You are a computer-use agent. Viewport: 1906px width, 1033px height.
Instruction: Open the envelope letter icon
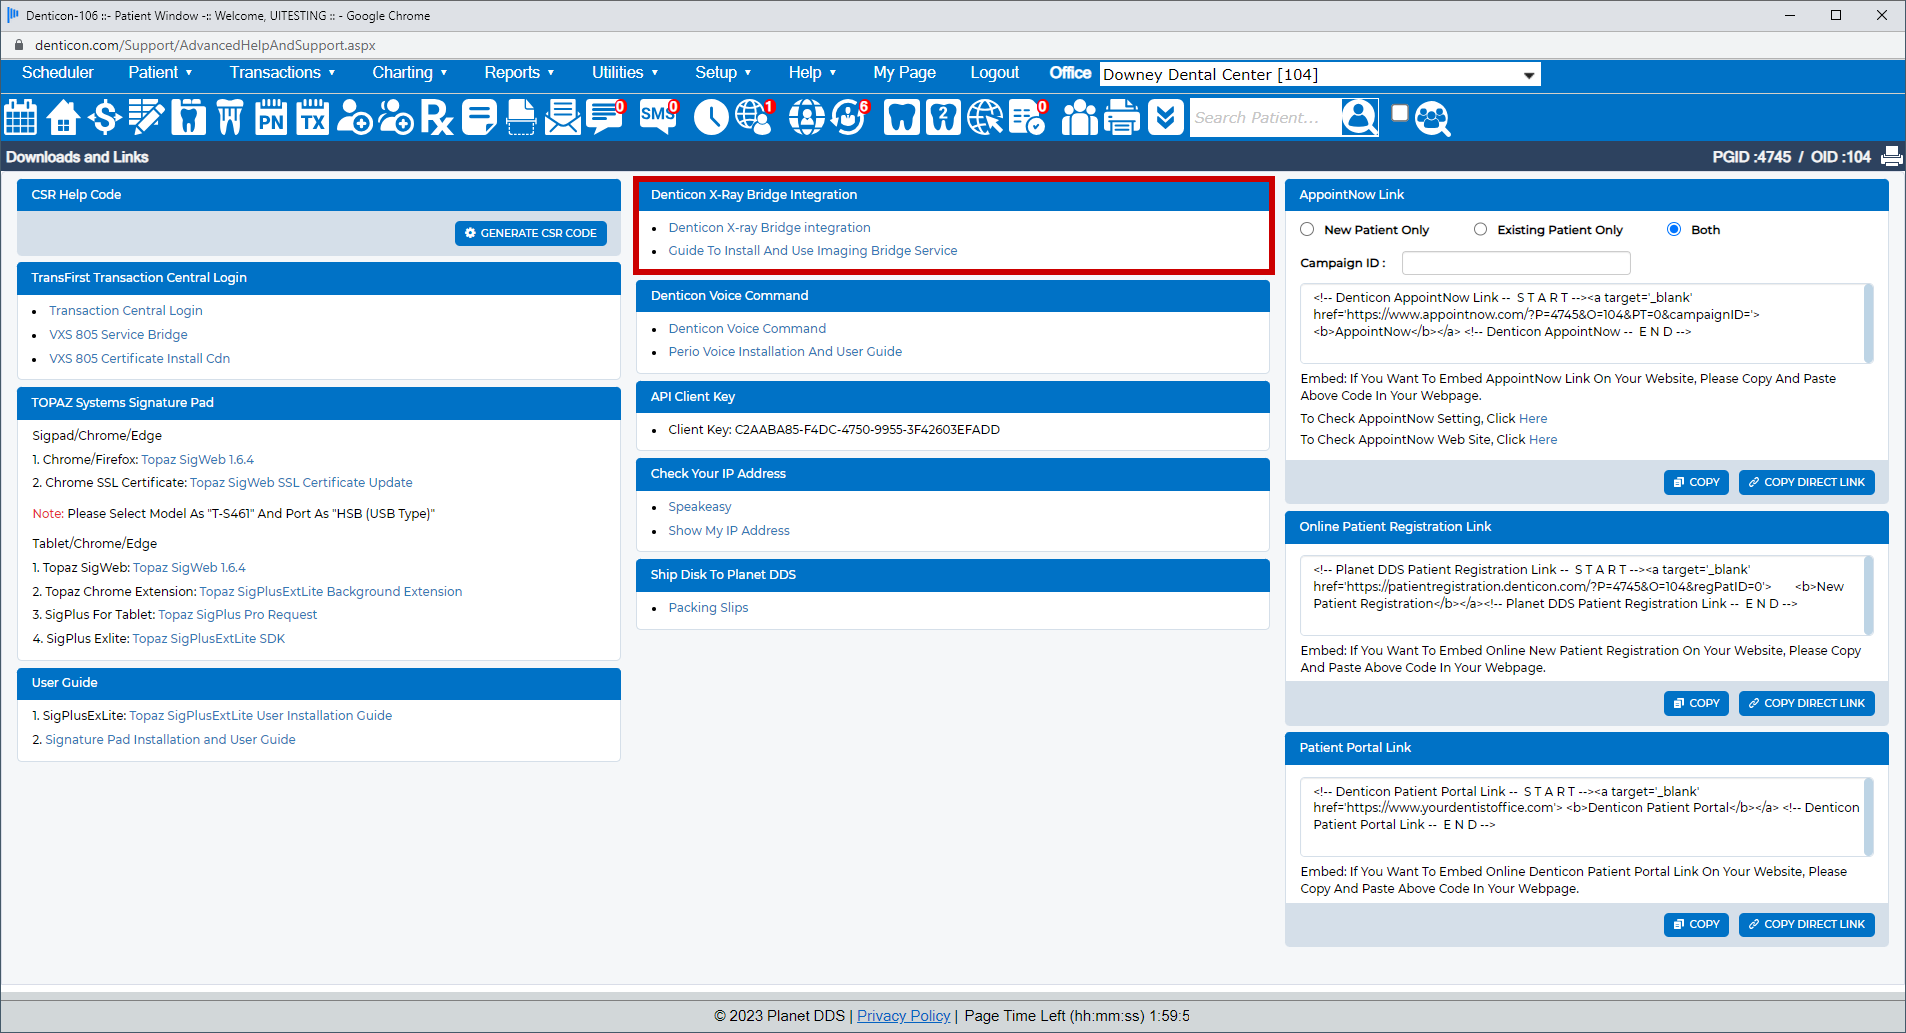[x=563, y=117]
